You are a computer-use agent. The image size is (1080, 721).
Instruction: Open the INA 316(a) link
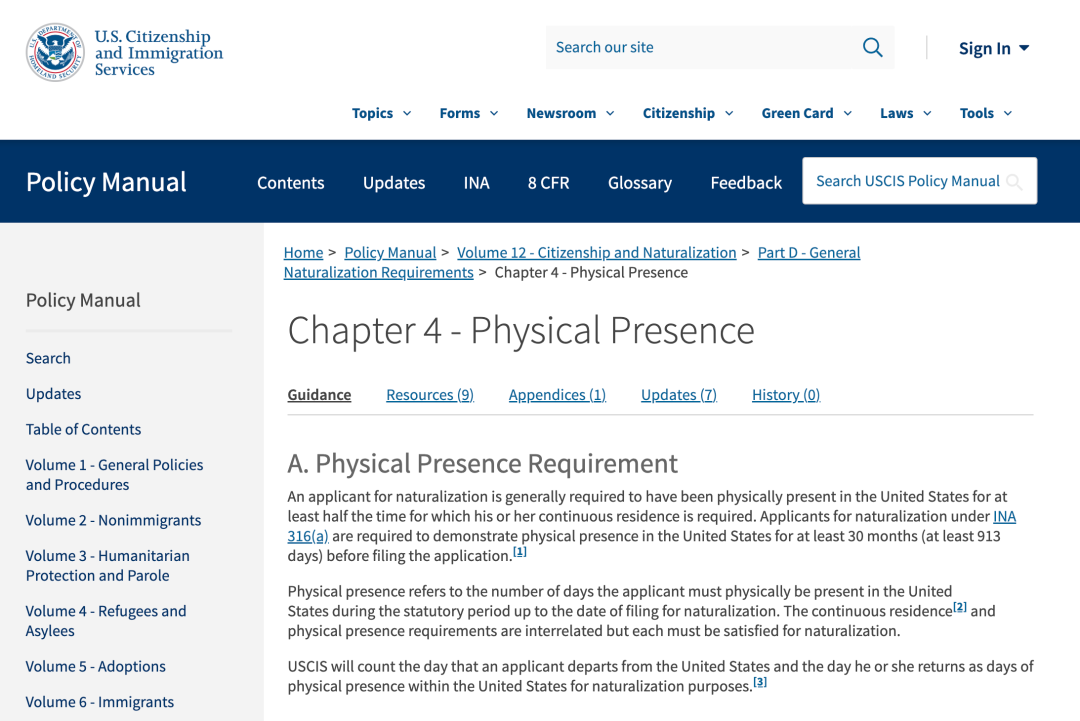tap(308, 536)
